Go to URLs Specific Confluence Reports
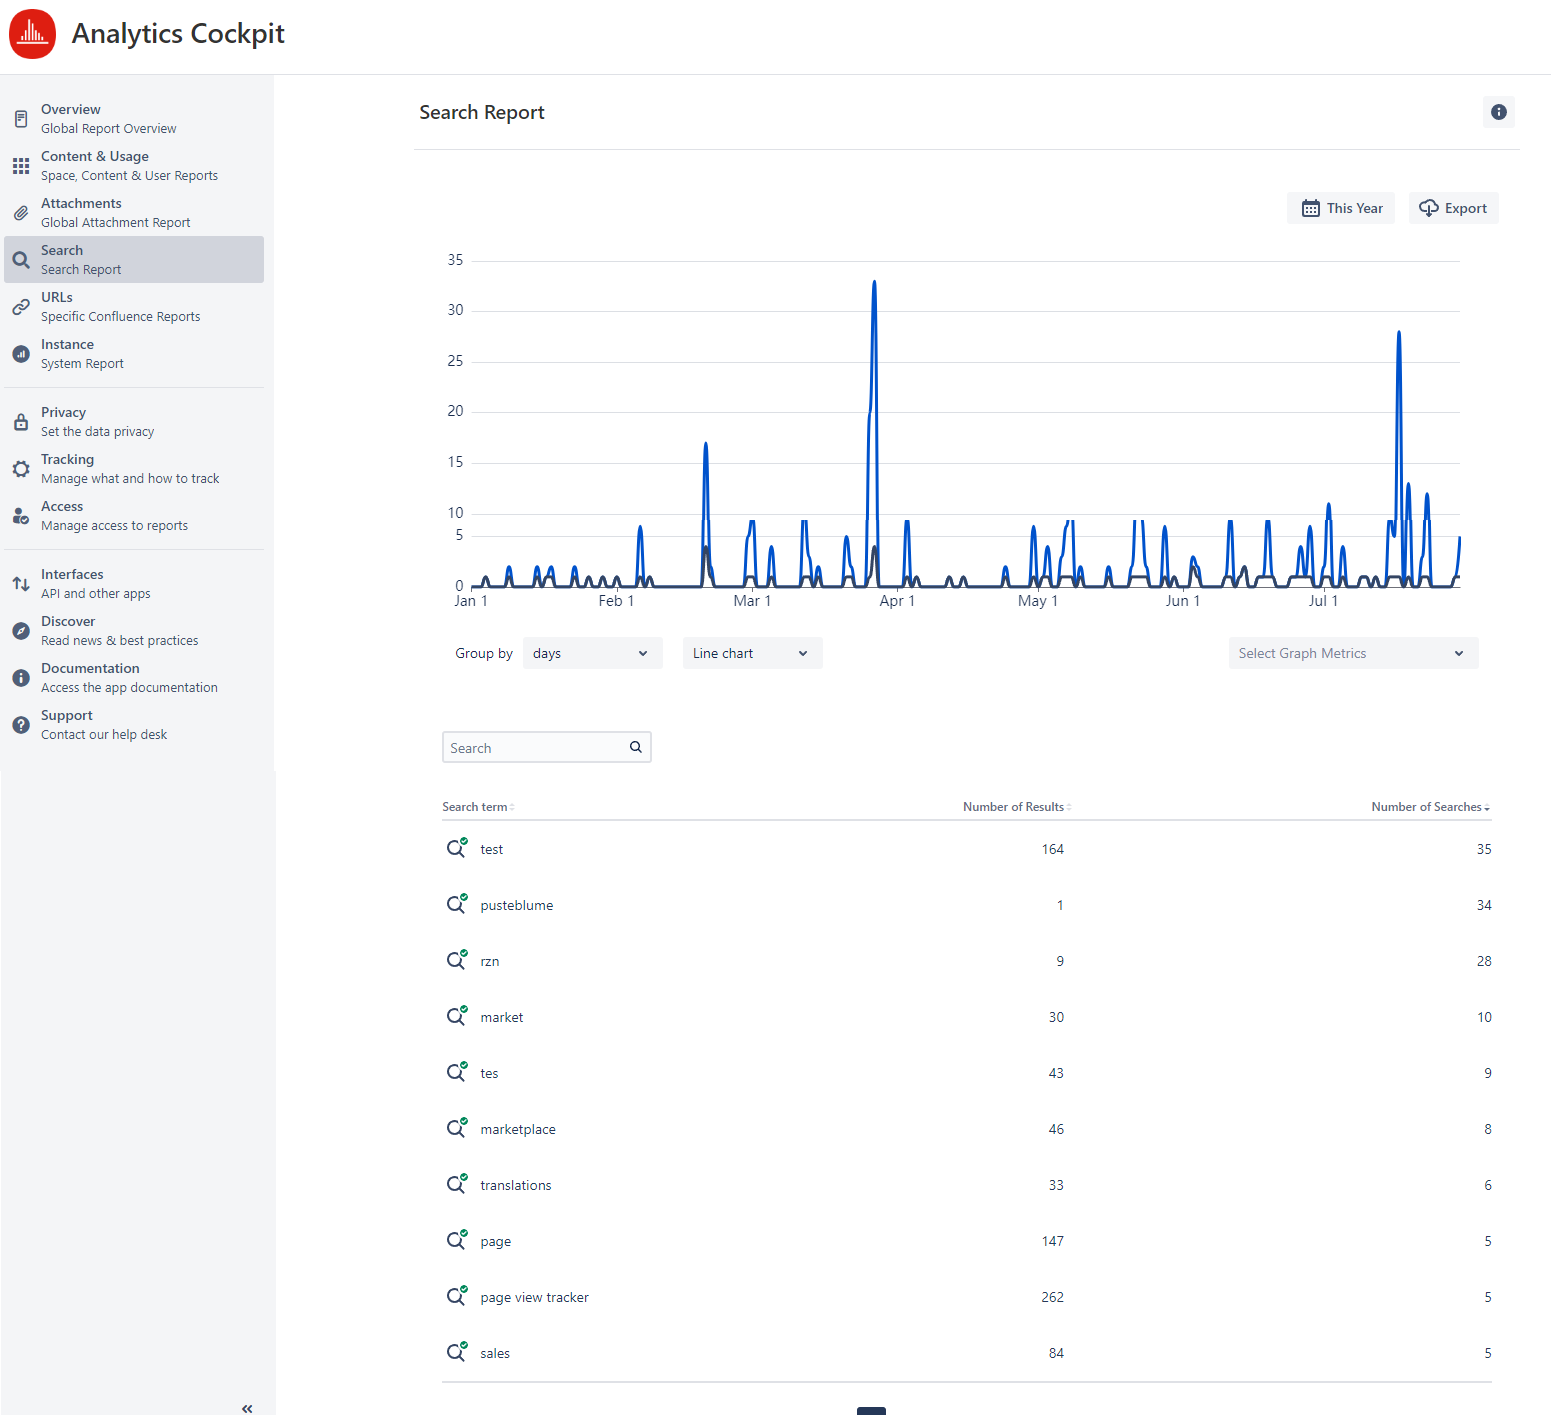This screenshot has width=1551, height=1415. pyautogui.click(x=120, y=307)
